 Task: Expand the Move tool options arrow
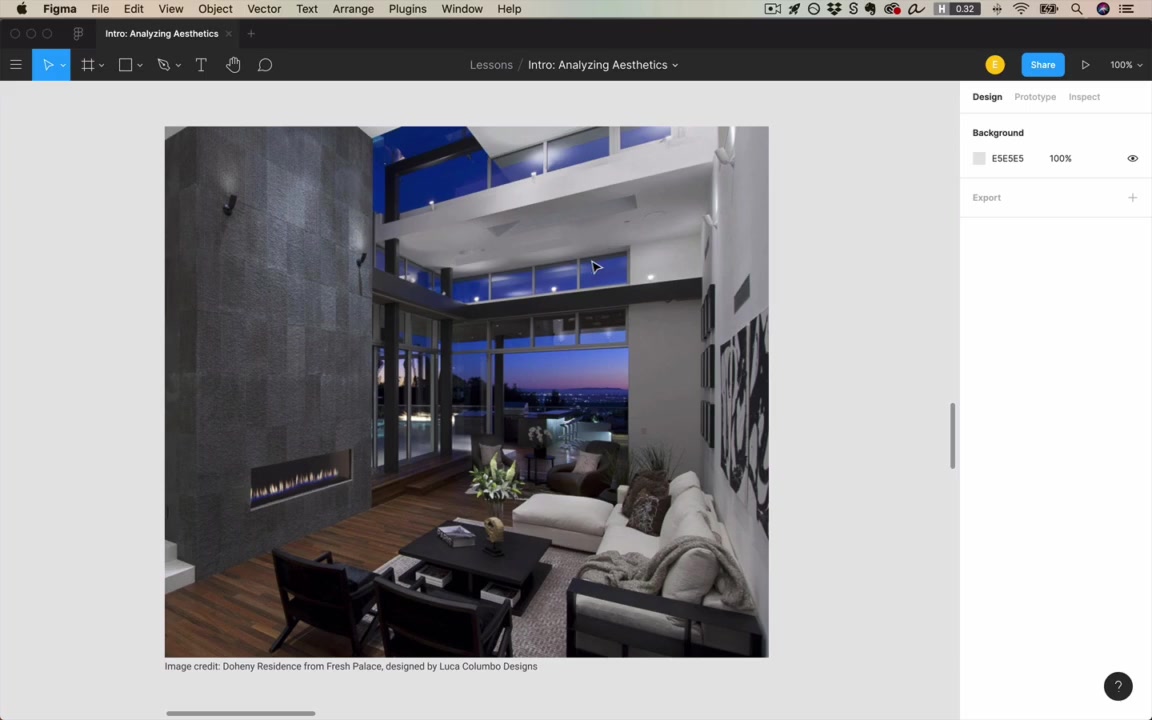(x=63, y=65)
